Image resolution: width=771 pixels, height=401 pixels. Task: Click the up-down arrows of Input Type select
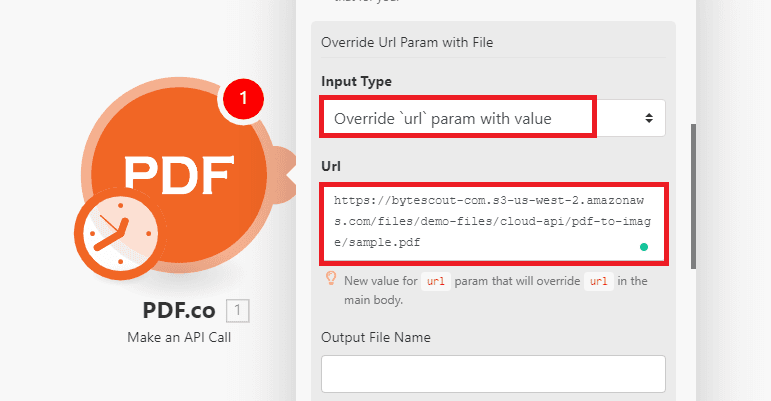(x=648, y=118)
